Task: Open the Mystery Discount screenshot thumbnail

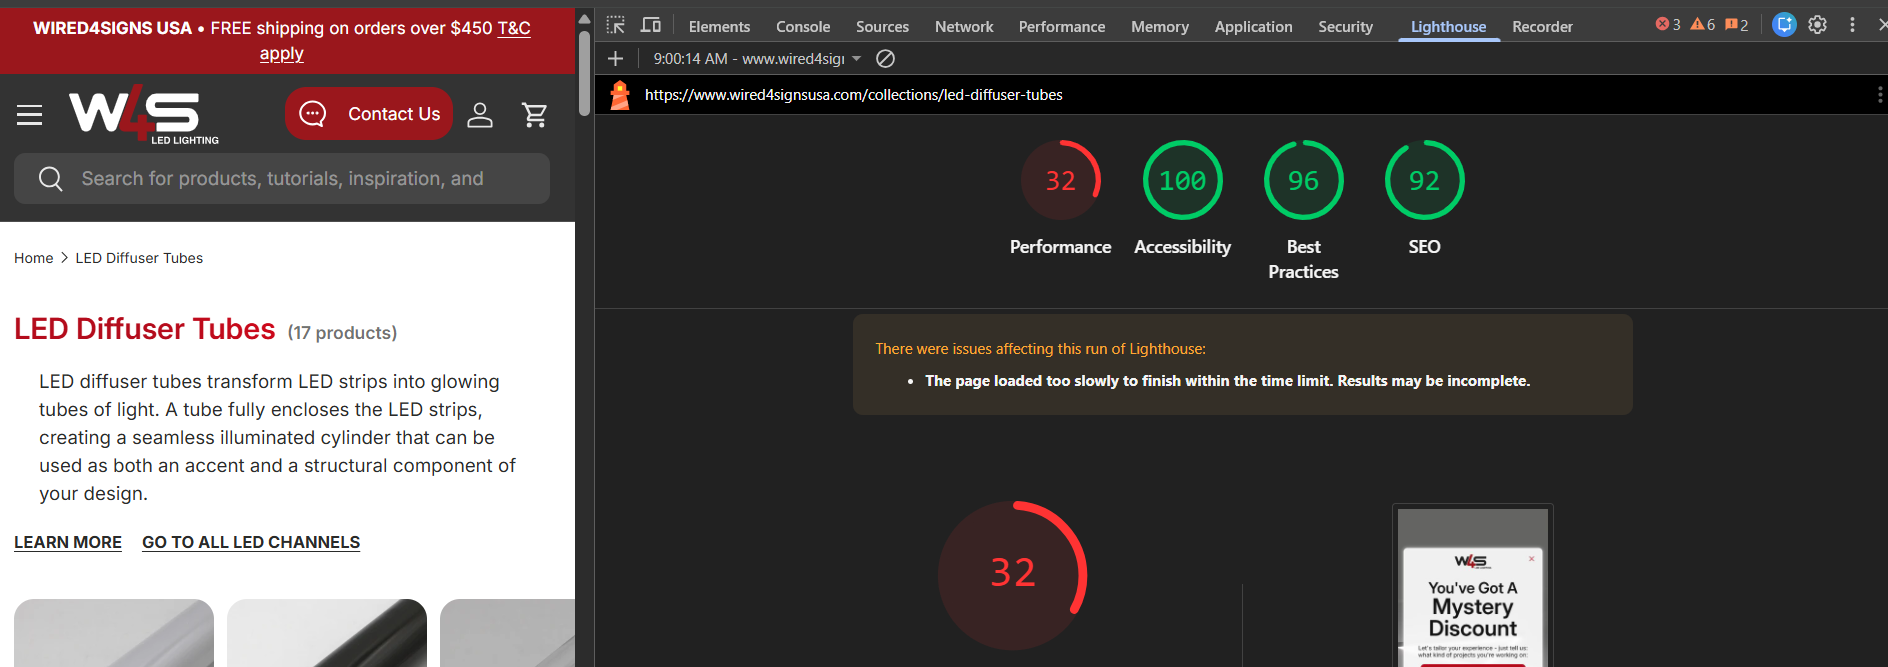Action: pos(1473,588)
